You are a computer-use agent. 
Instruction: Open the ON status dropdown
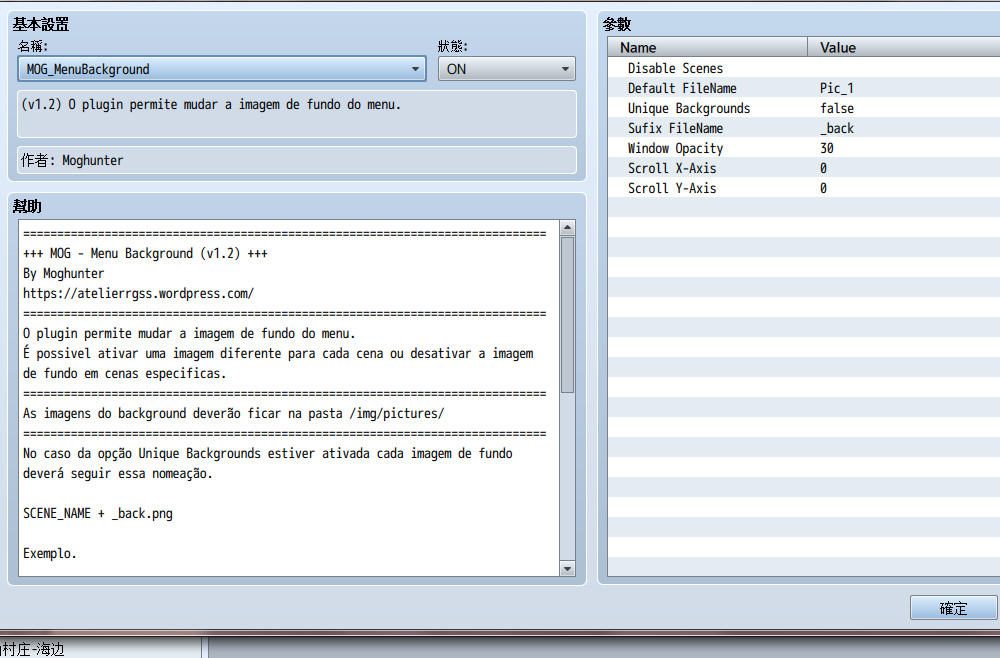(x=506, y=69)
